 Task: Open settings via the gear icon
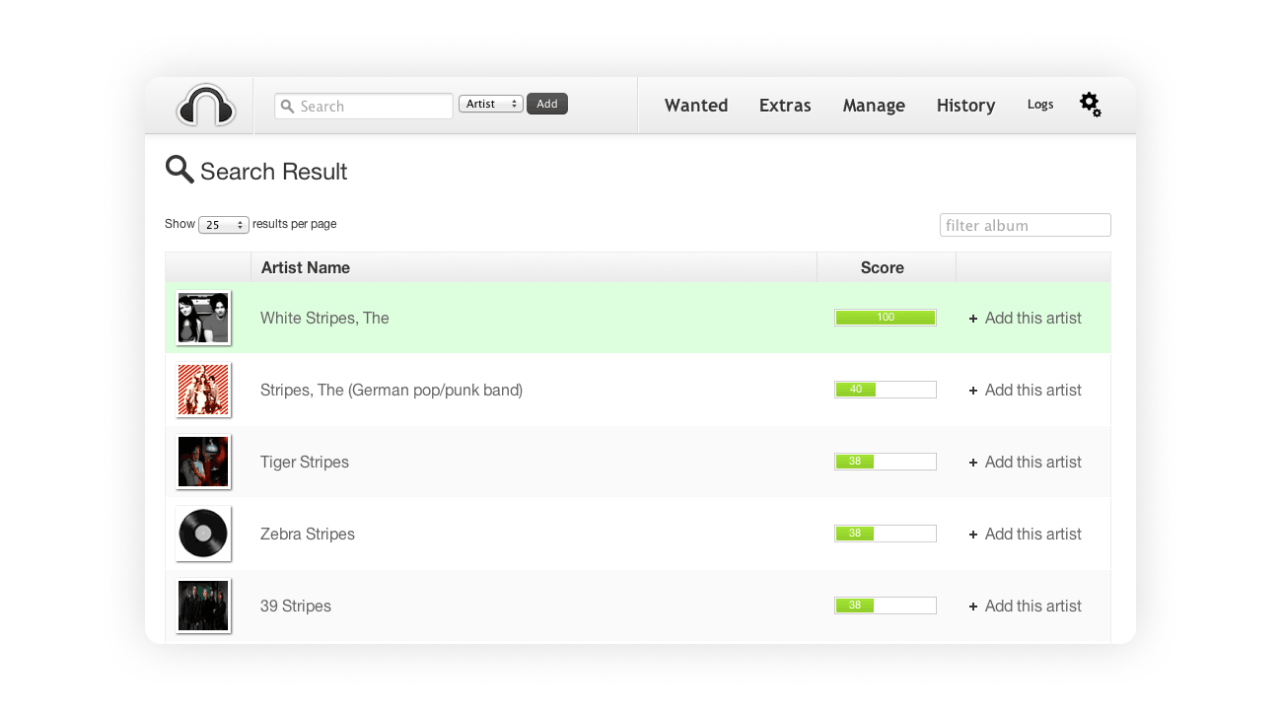(x=1090, y=104)
